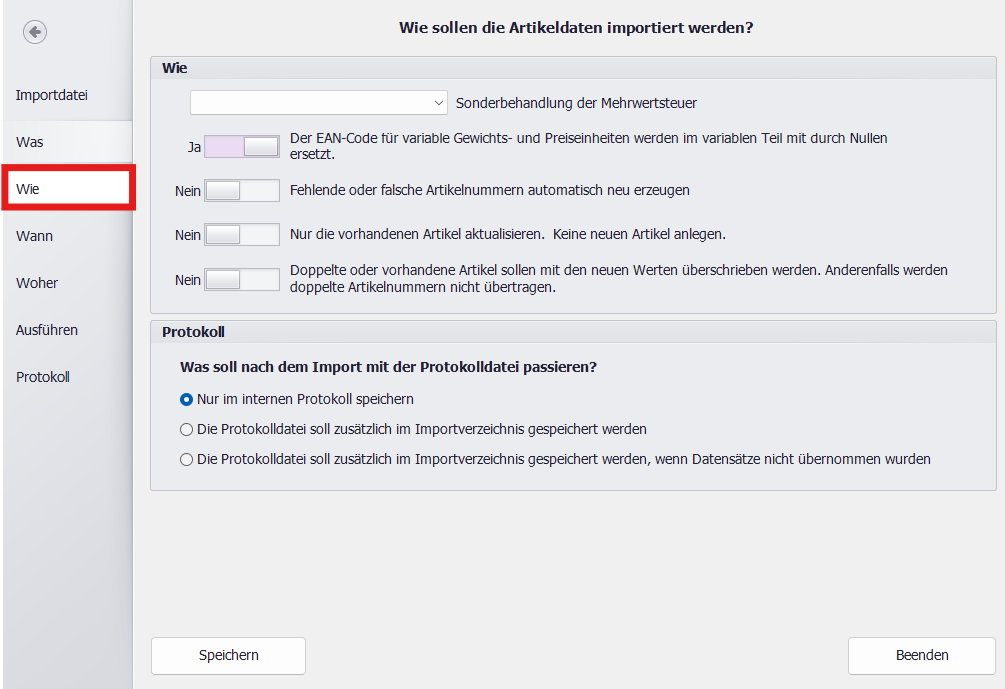Image resolution: width=1005 pixels, height=689 pixels.
Task: Enable automatic regeneration of missing Artikelnummern
Action: (242, 190)
